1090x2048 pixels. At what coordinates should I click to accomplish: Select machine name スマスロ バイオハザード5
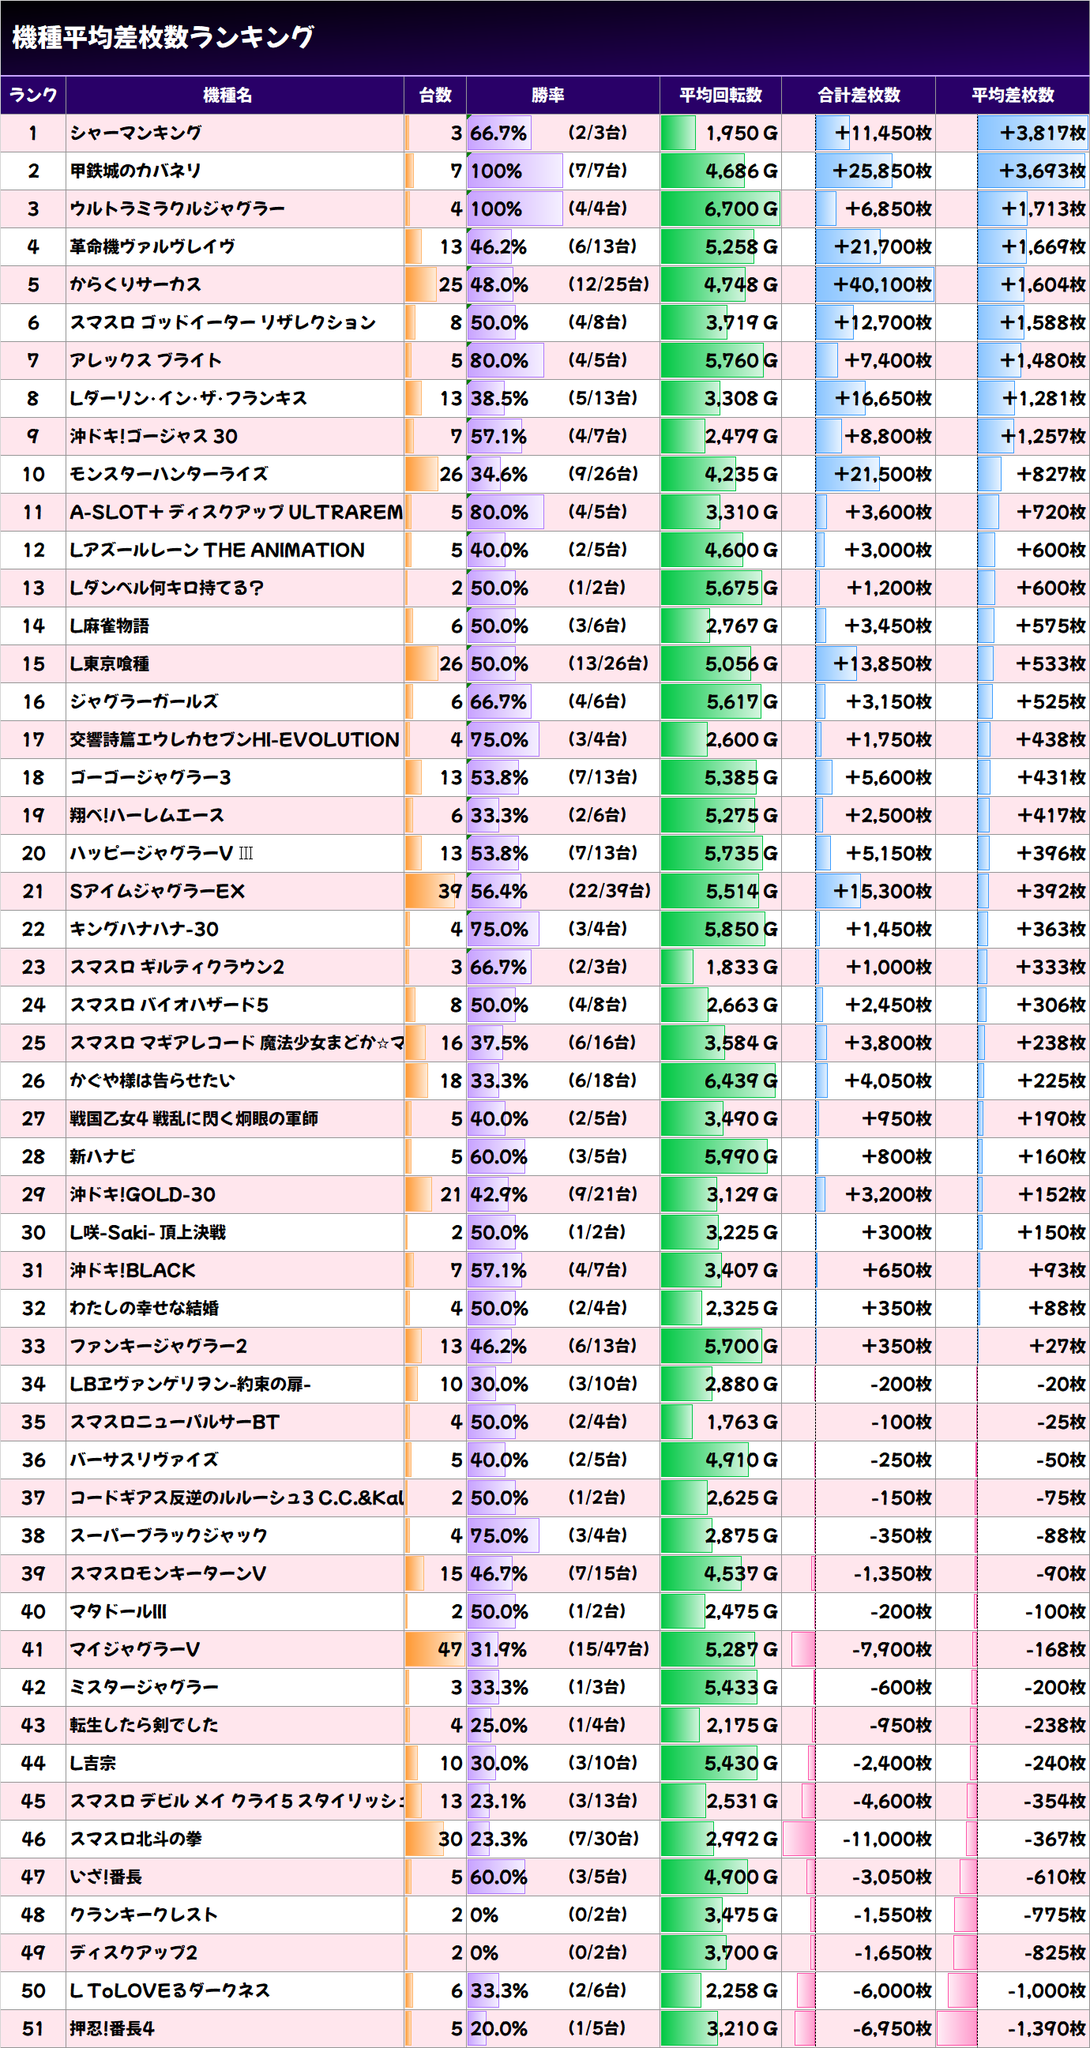[169, 1005]
